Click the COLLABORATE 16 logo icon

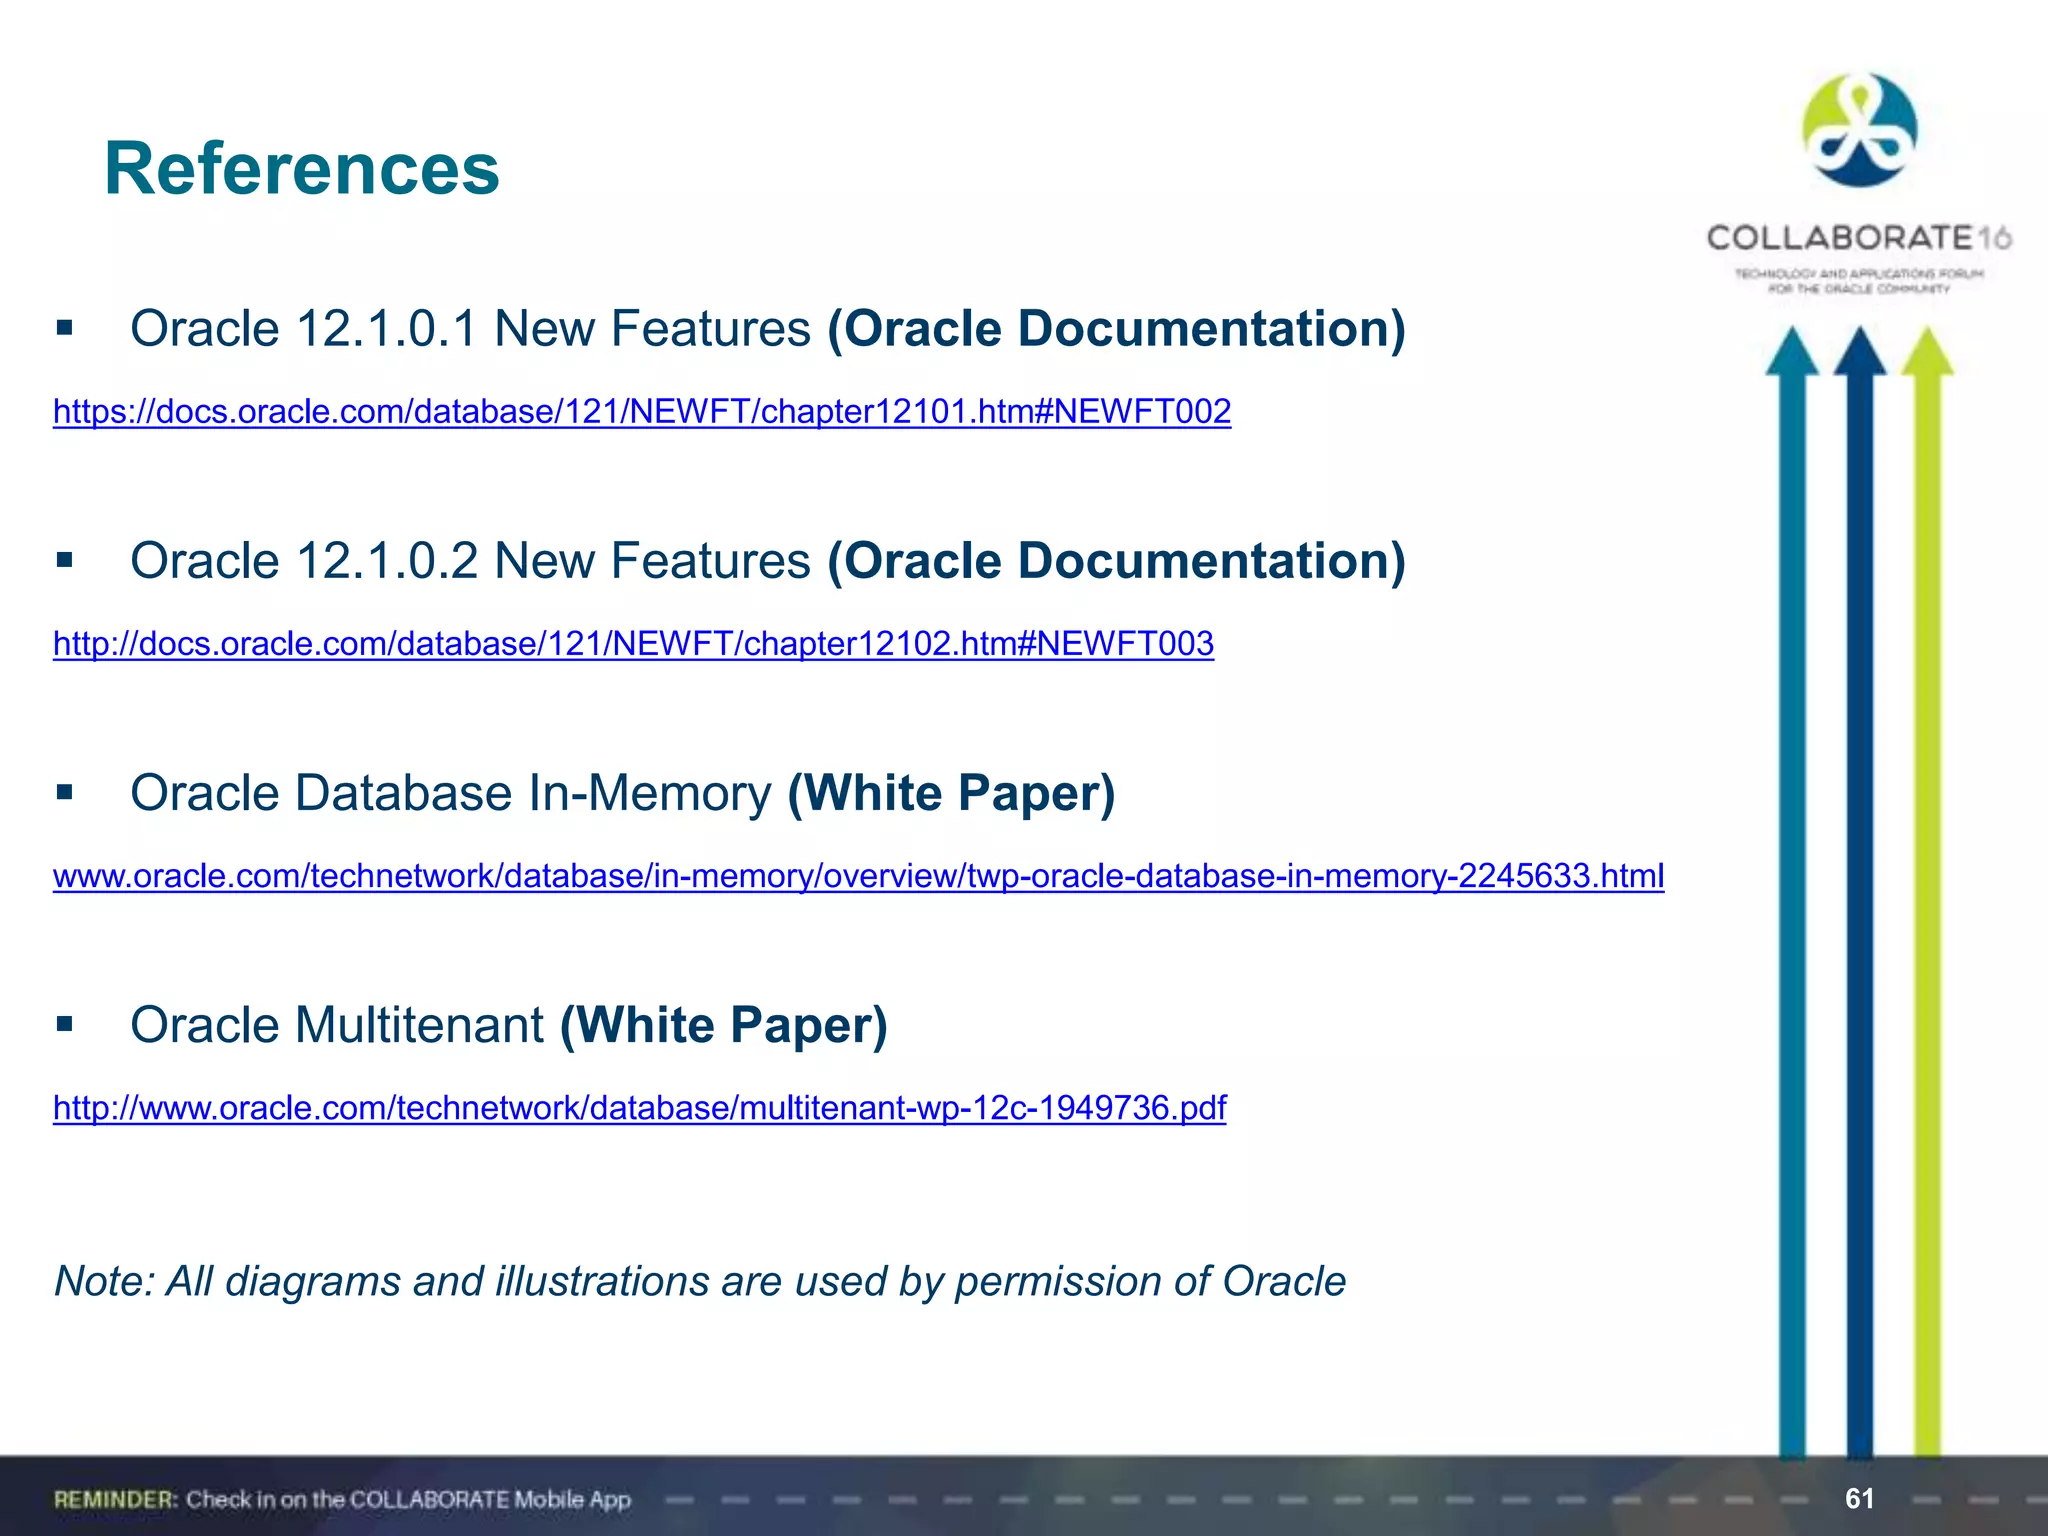coord(1859,130)
